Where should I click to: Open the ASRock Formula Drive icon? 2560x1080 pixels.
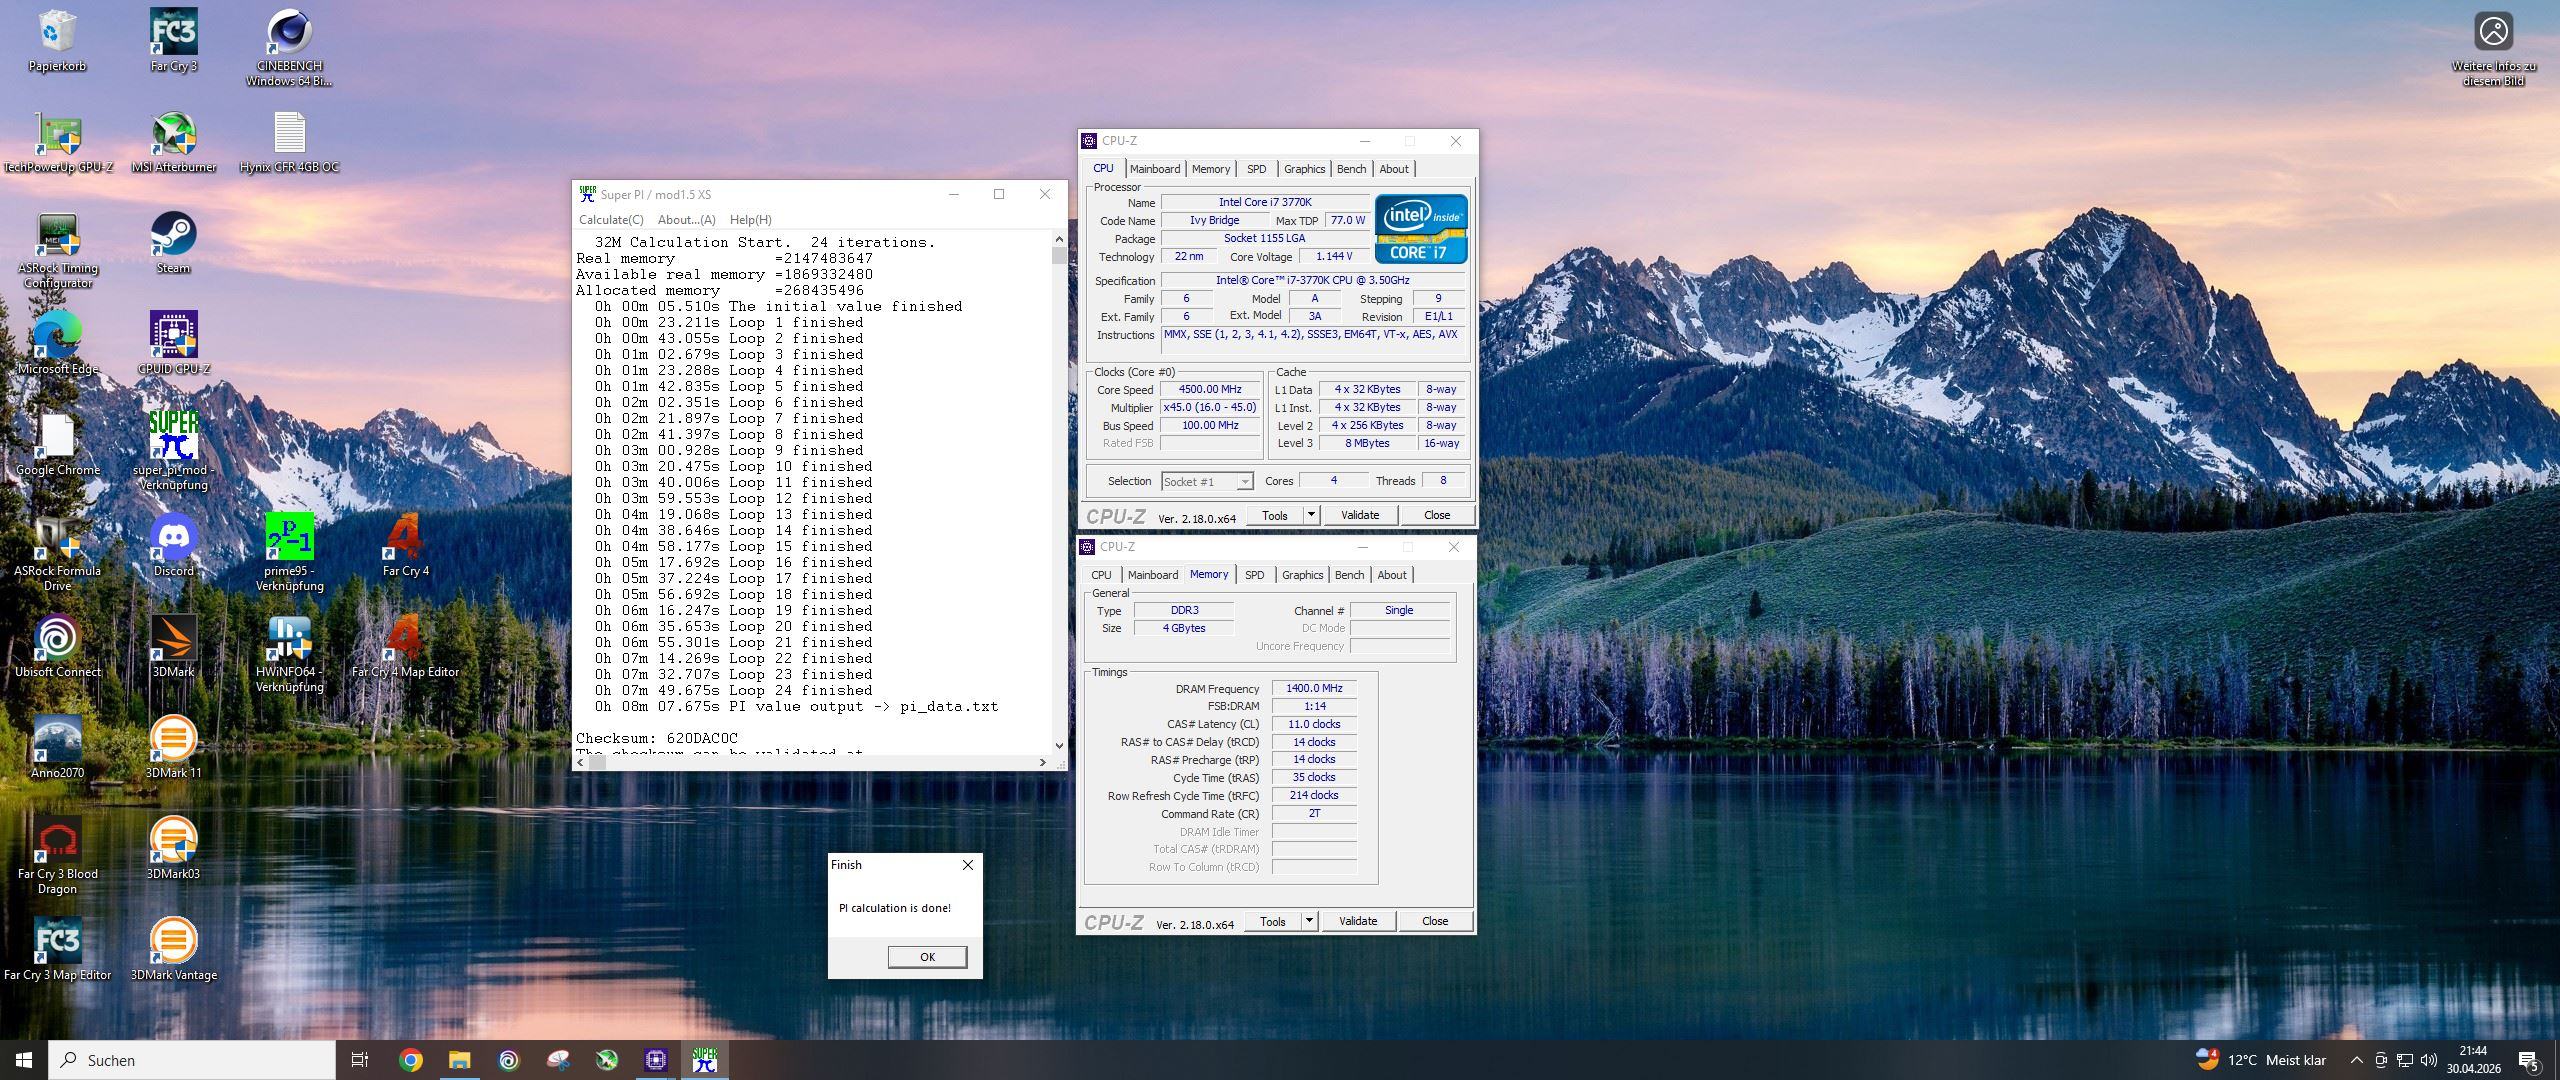pyautogui.click(x=57, y=553)
